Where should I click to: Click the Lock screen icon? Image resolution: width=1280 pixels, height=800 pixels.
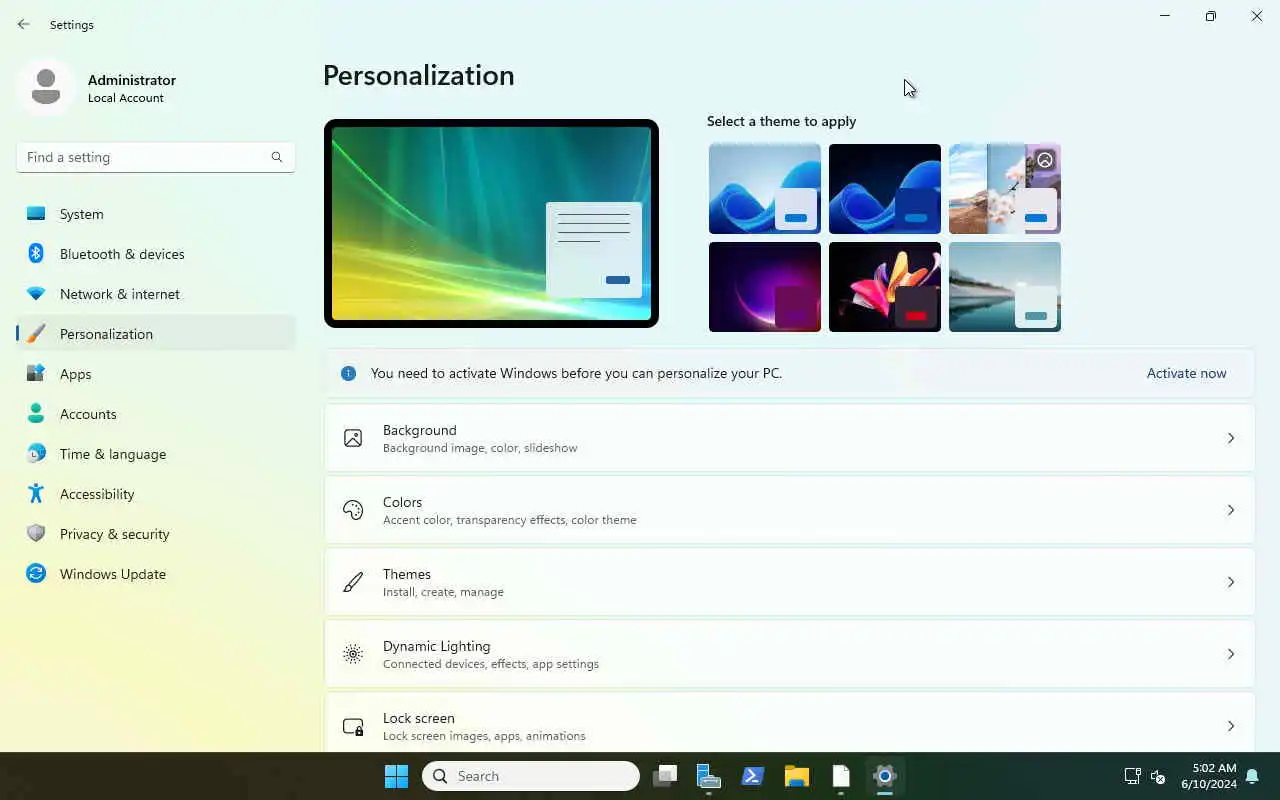tap(353, 726)
